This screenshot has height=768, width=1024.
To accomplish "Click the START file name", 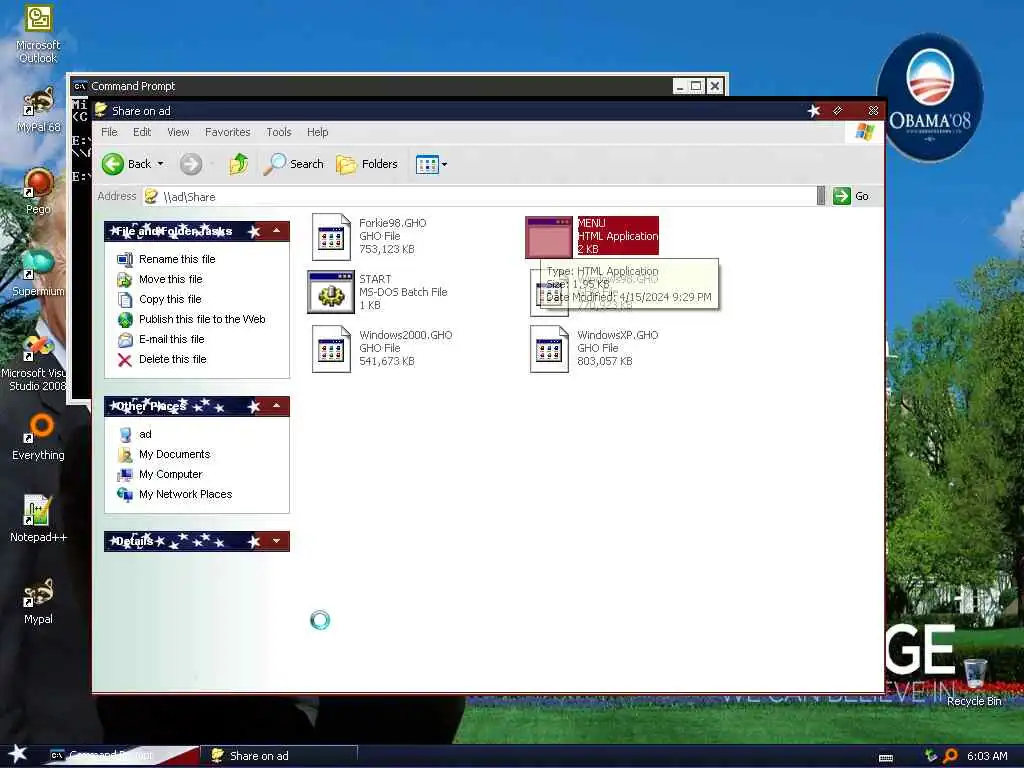I will pos(375,279).
